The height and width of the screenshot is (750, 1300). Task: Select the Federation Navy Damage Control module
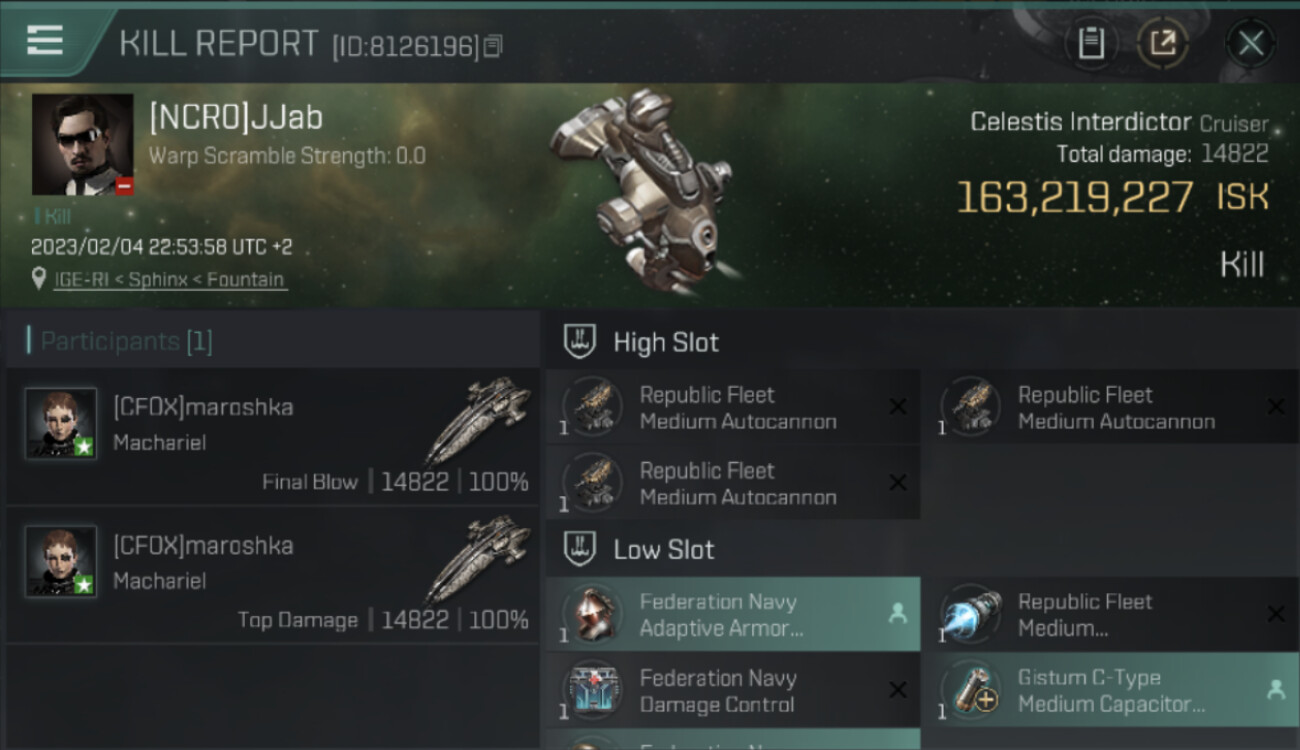pyautogui.click(x=733, y=690)
